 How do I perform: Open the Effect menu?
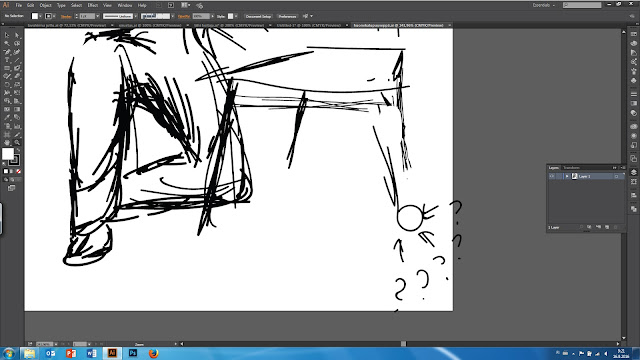(x=93, y=5)
